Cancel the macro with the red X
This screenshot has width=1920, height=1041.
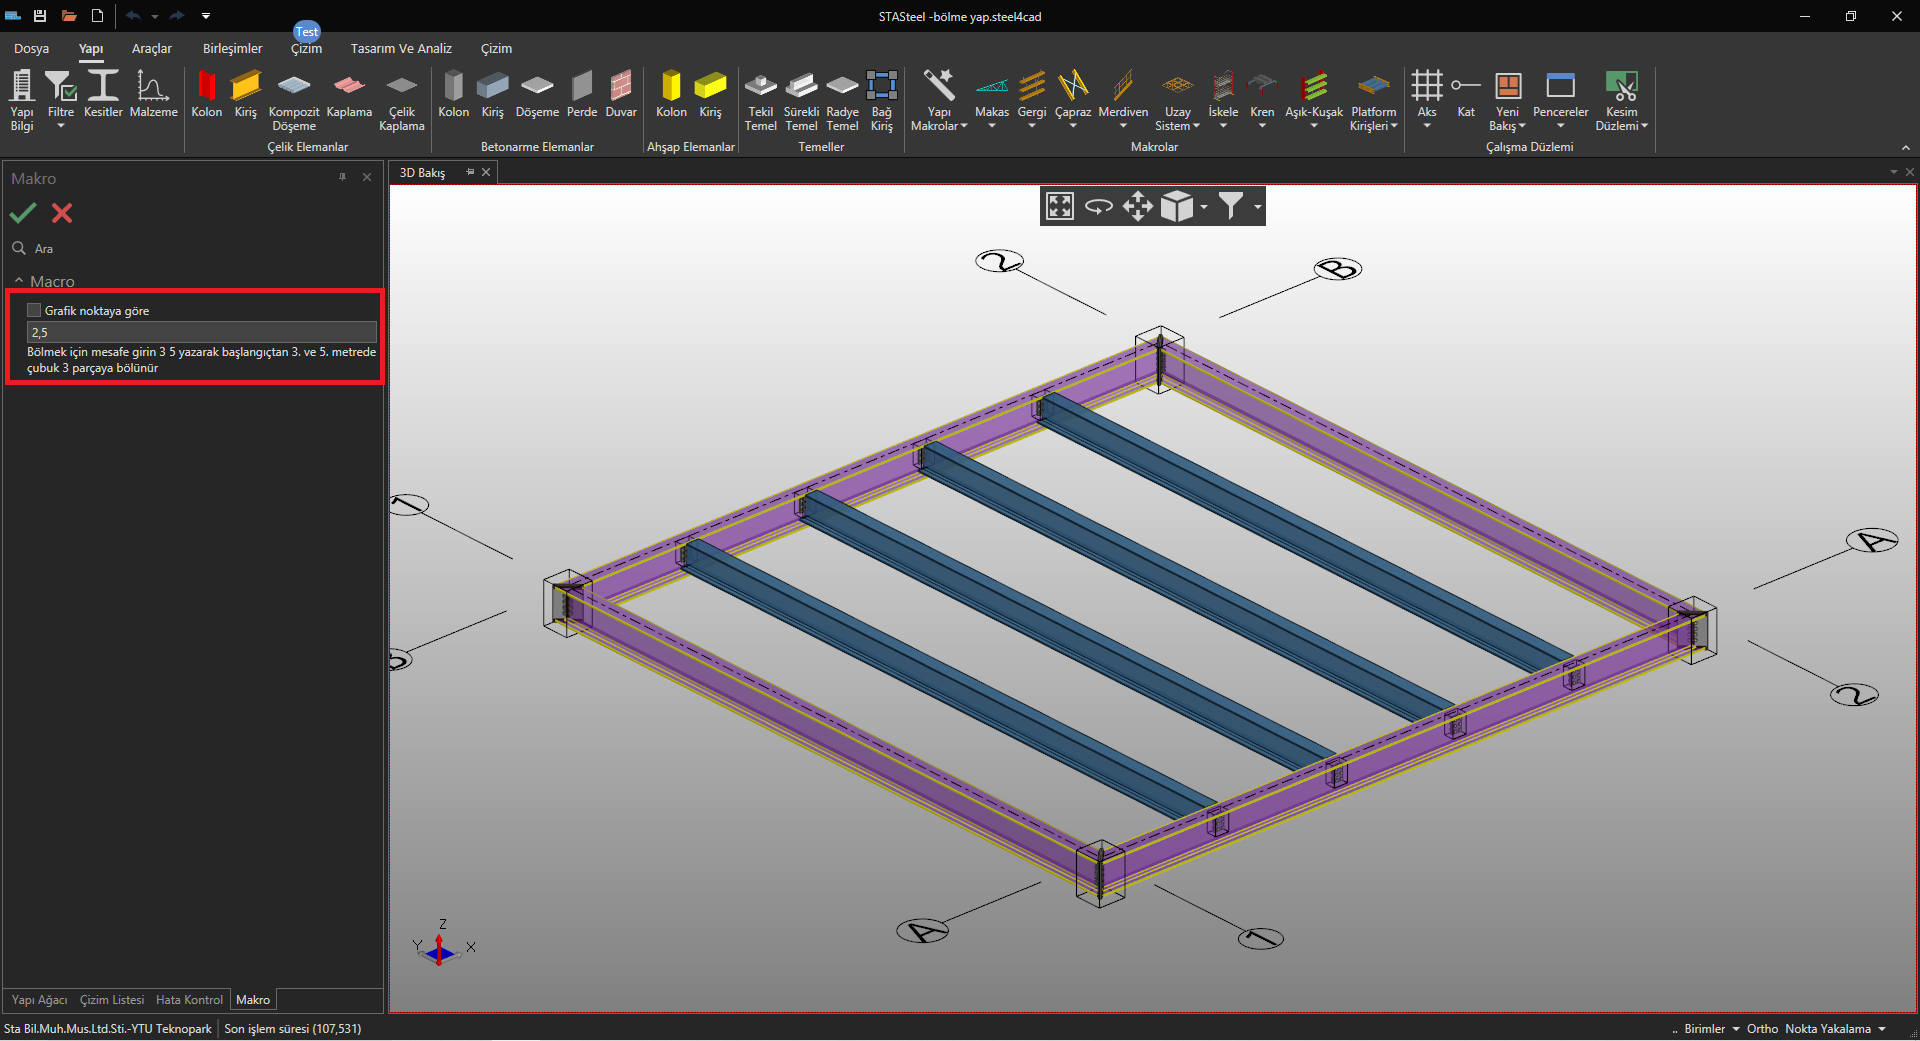click(62, 213)
